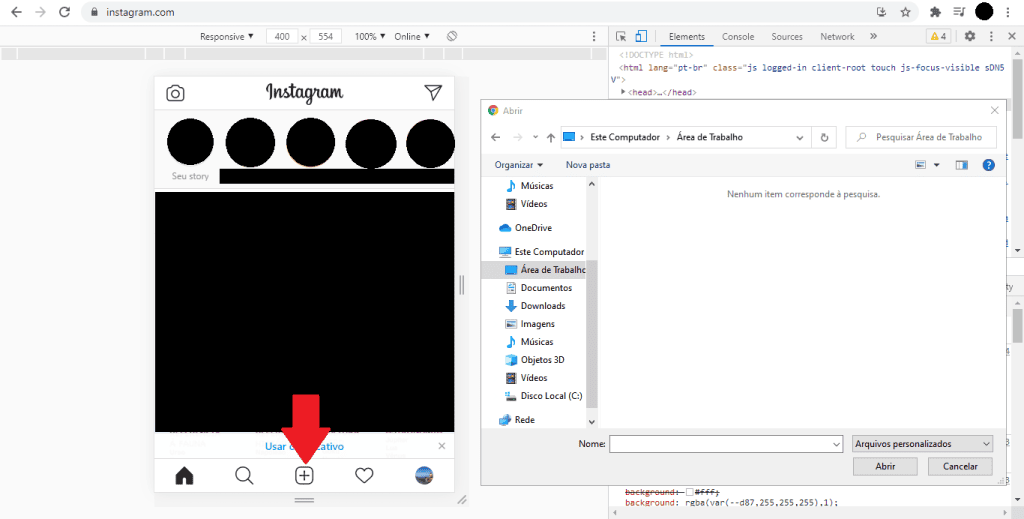Viewport: 1024px width, 519px height.
Task: Go up one folder in Abrir dialog
Action: 551,138
